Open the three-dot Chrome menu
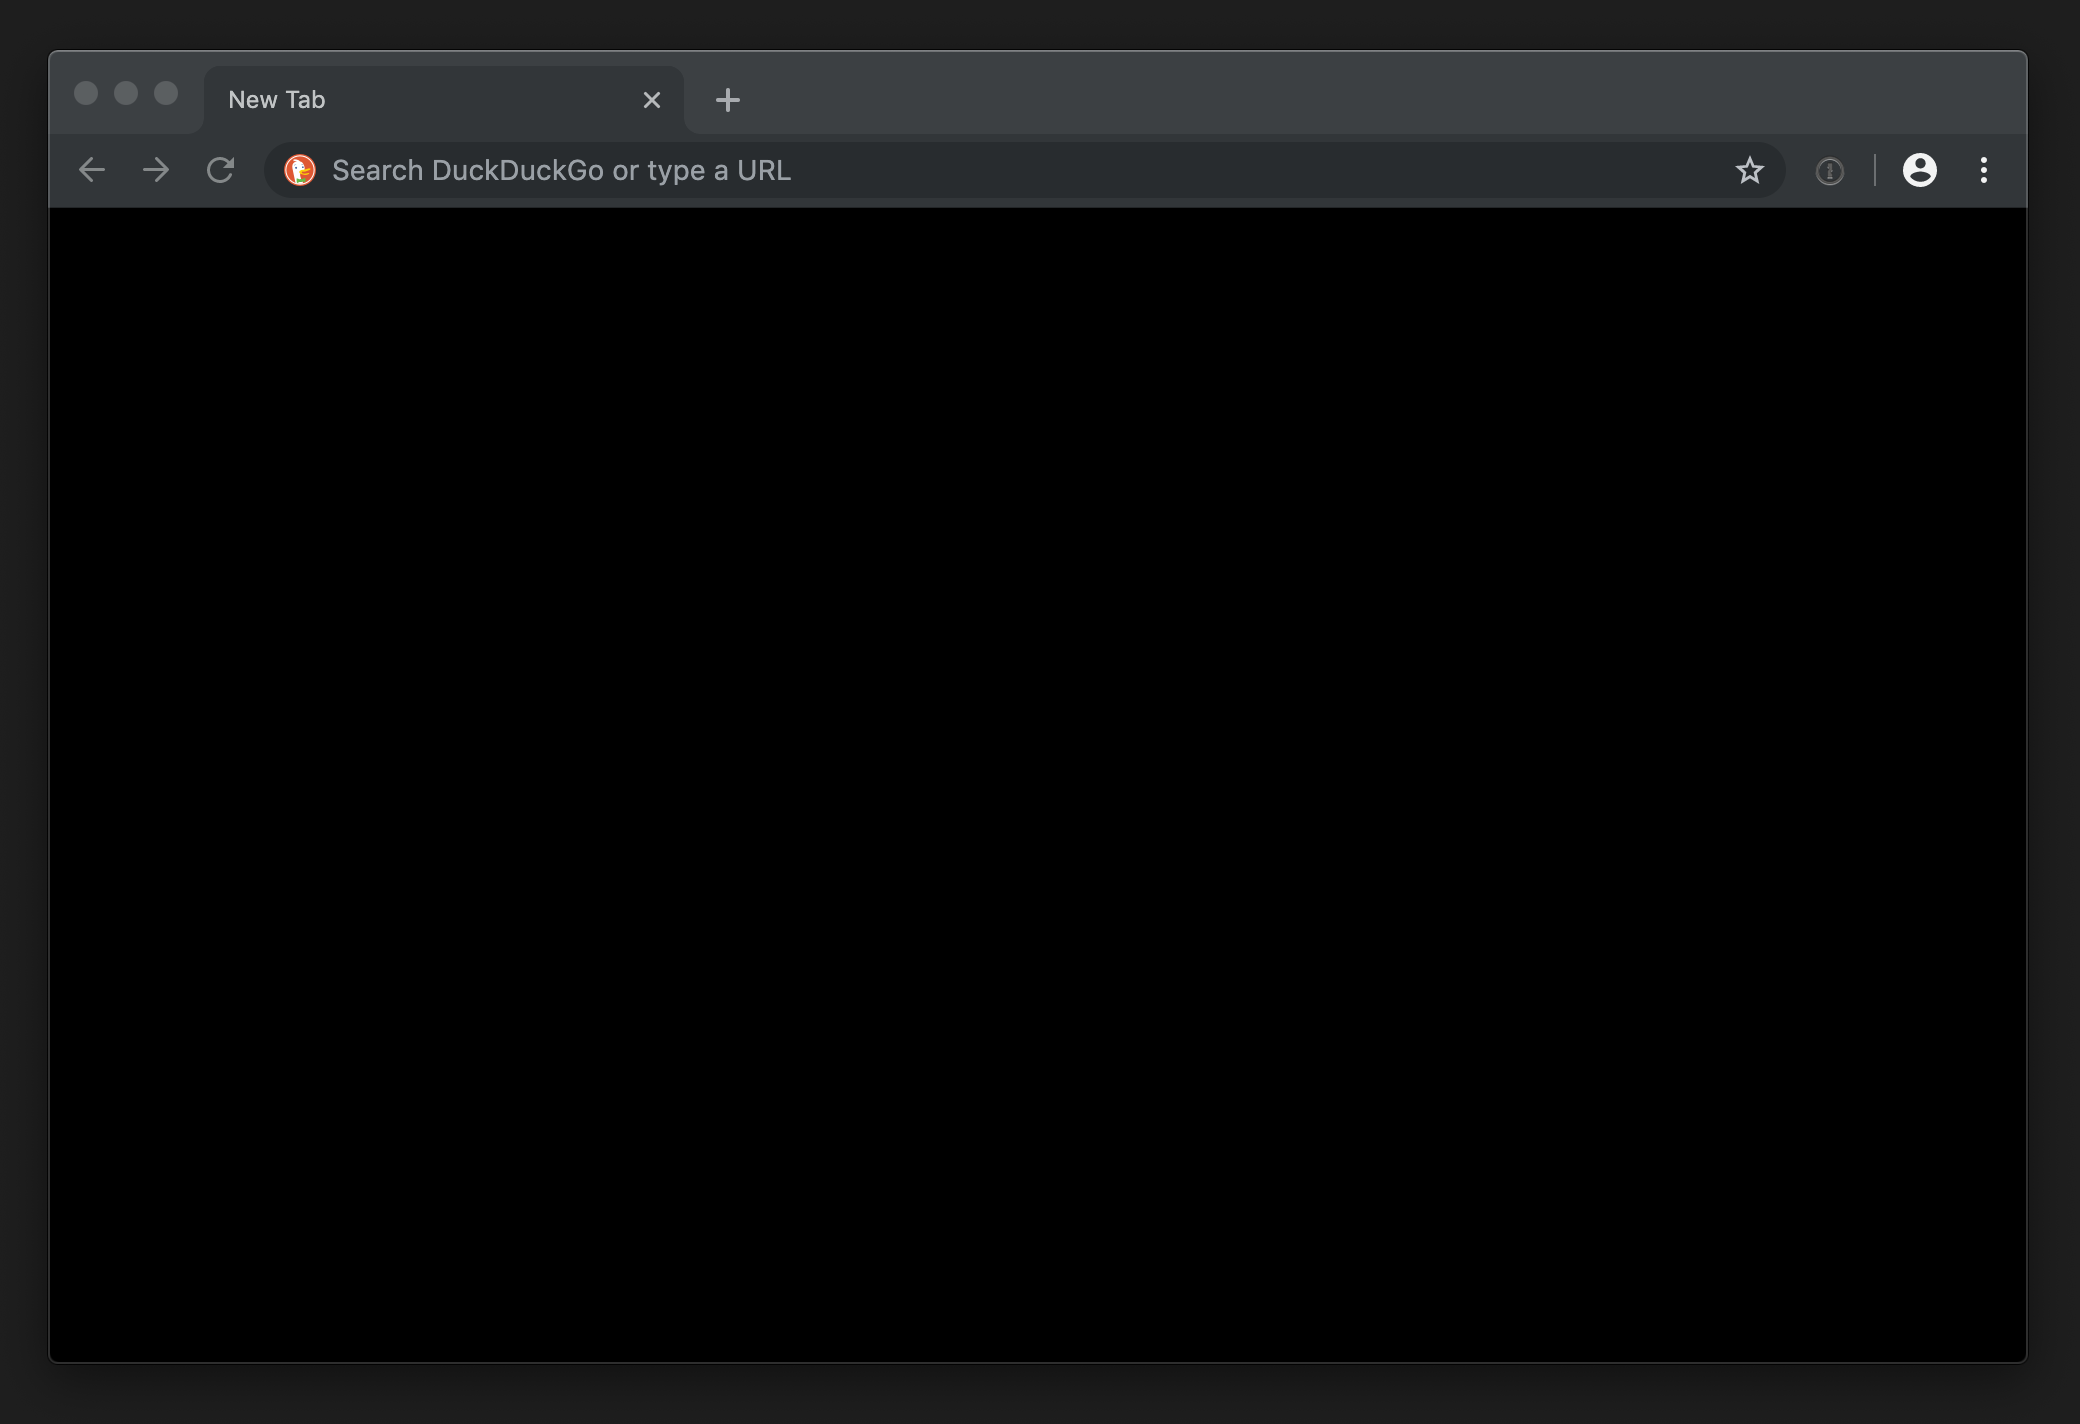2080x1424 pixels. coord(1983,170)
